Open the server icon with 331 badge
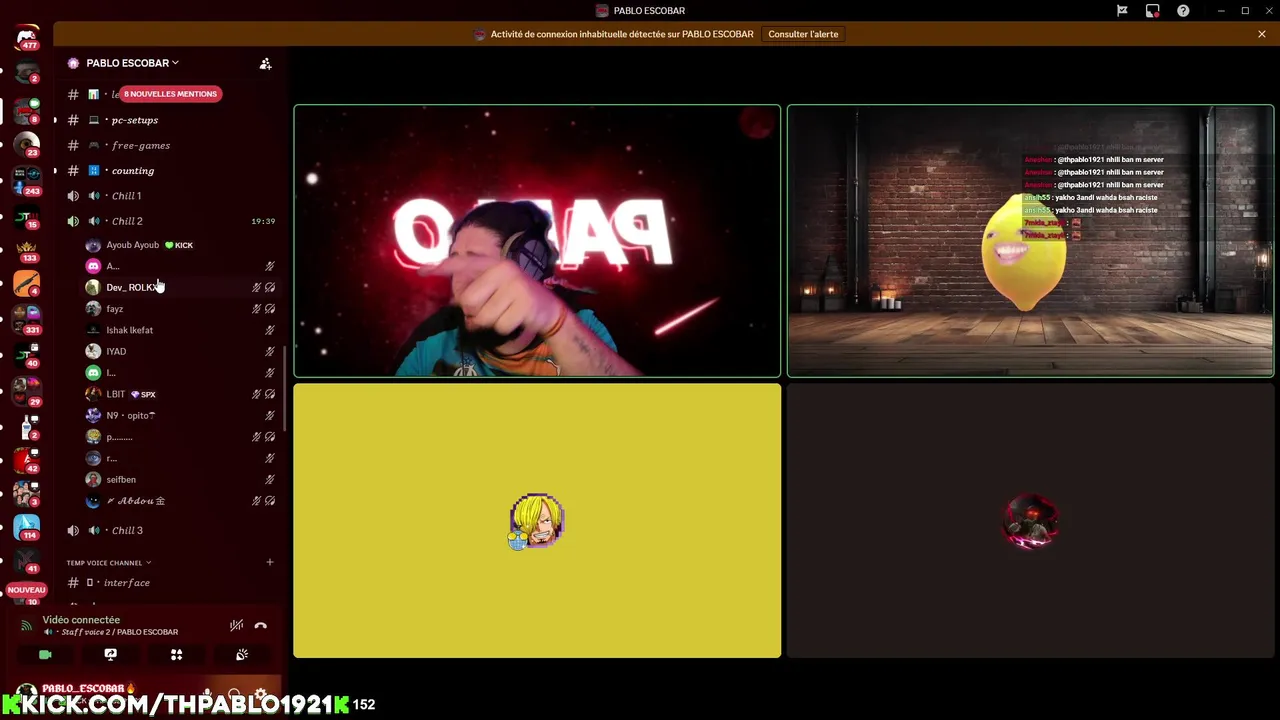The width and height of the screenshot is (1280, 720). (27, 320)
